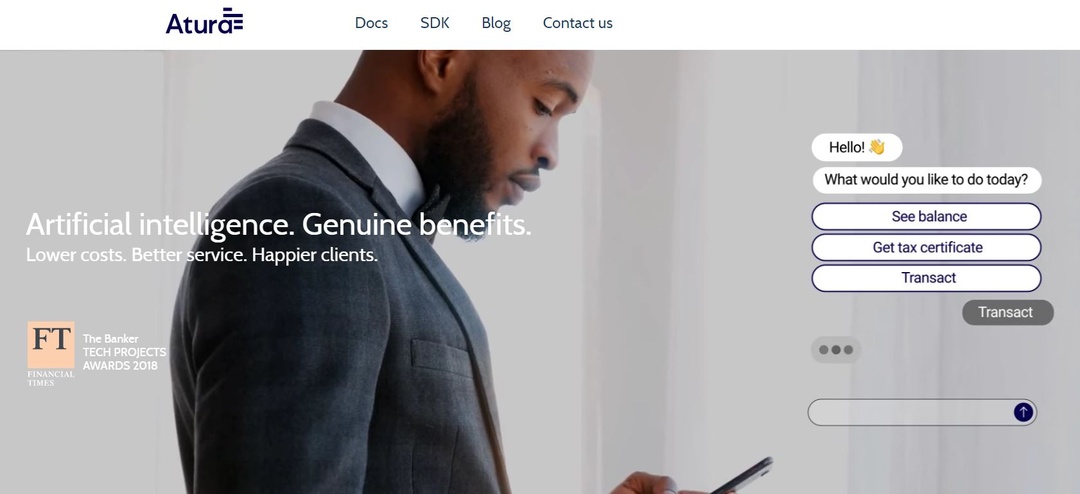Click the chat send arrow button
The image size is (1080, 494).
coord(1023,412)
